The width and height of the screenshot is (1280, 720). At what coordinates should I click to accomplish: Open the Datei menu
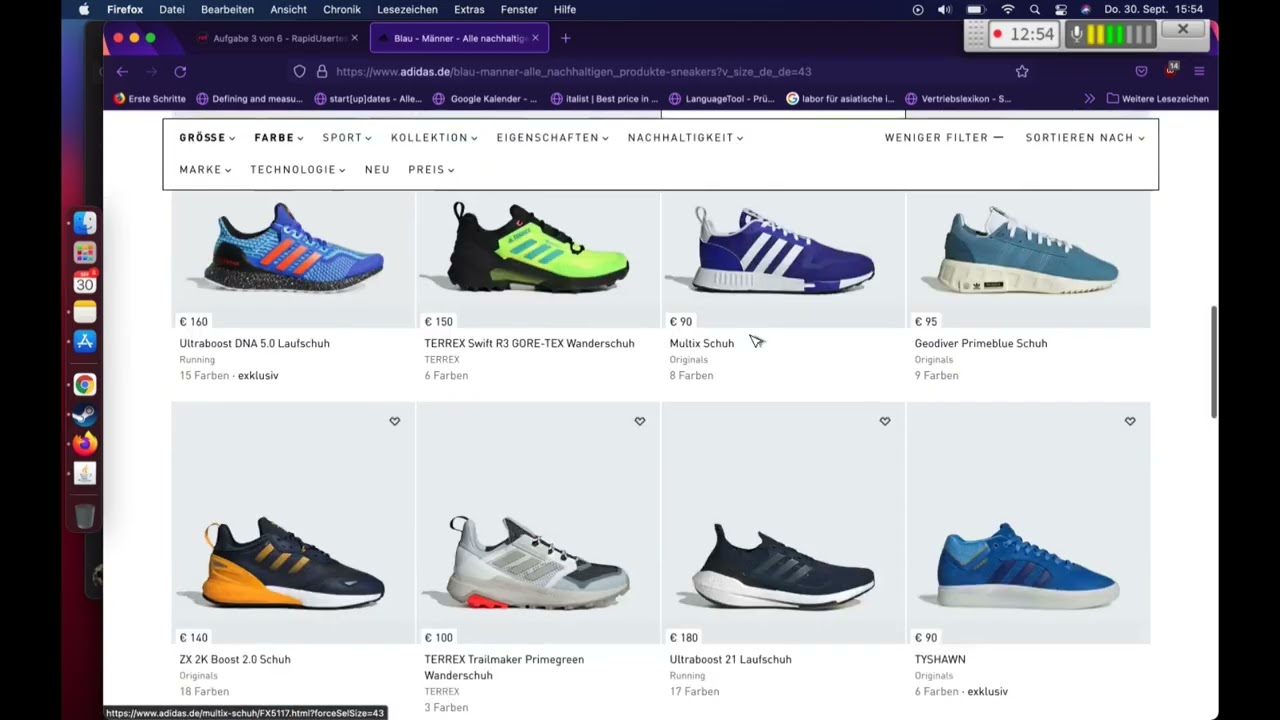[x=172, y=9]
